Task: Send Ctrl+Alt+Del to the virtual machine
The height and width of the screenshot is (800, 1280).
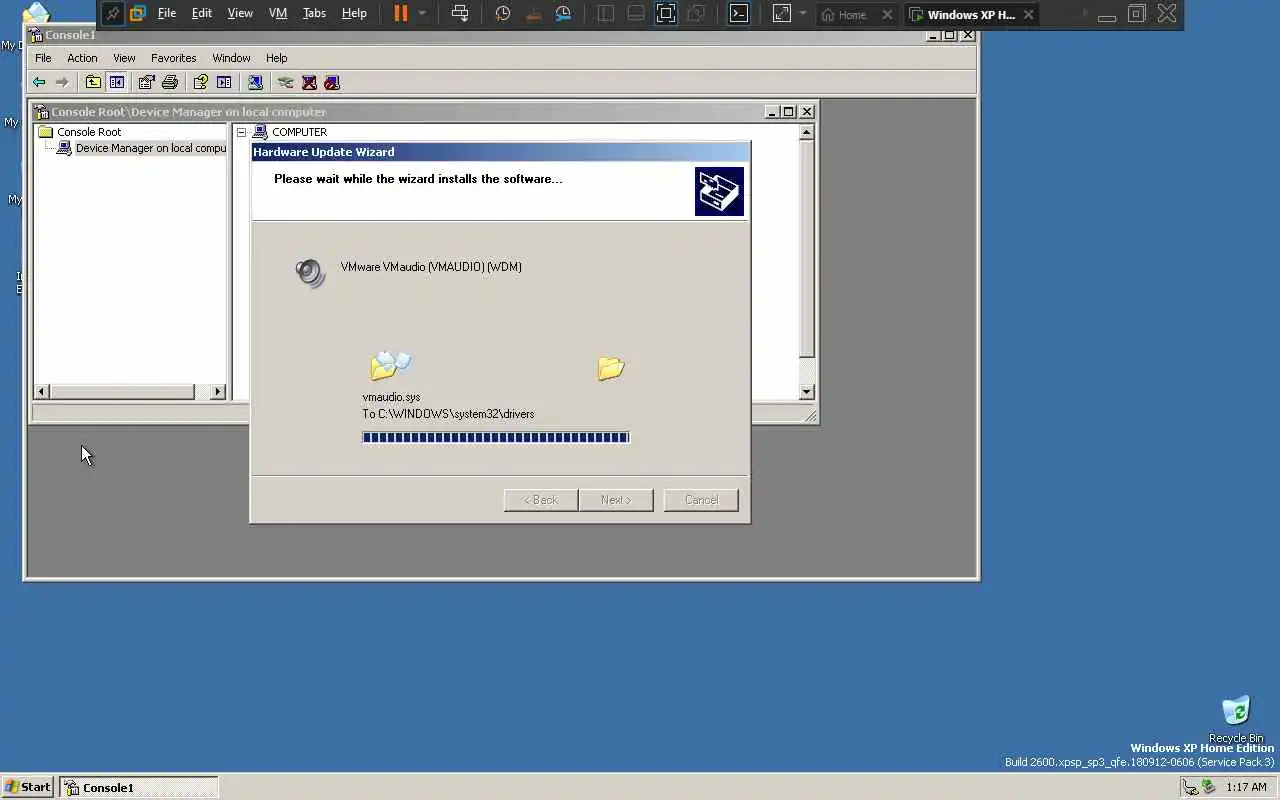Action: click(x=460, y=14)
